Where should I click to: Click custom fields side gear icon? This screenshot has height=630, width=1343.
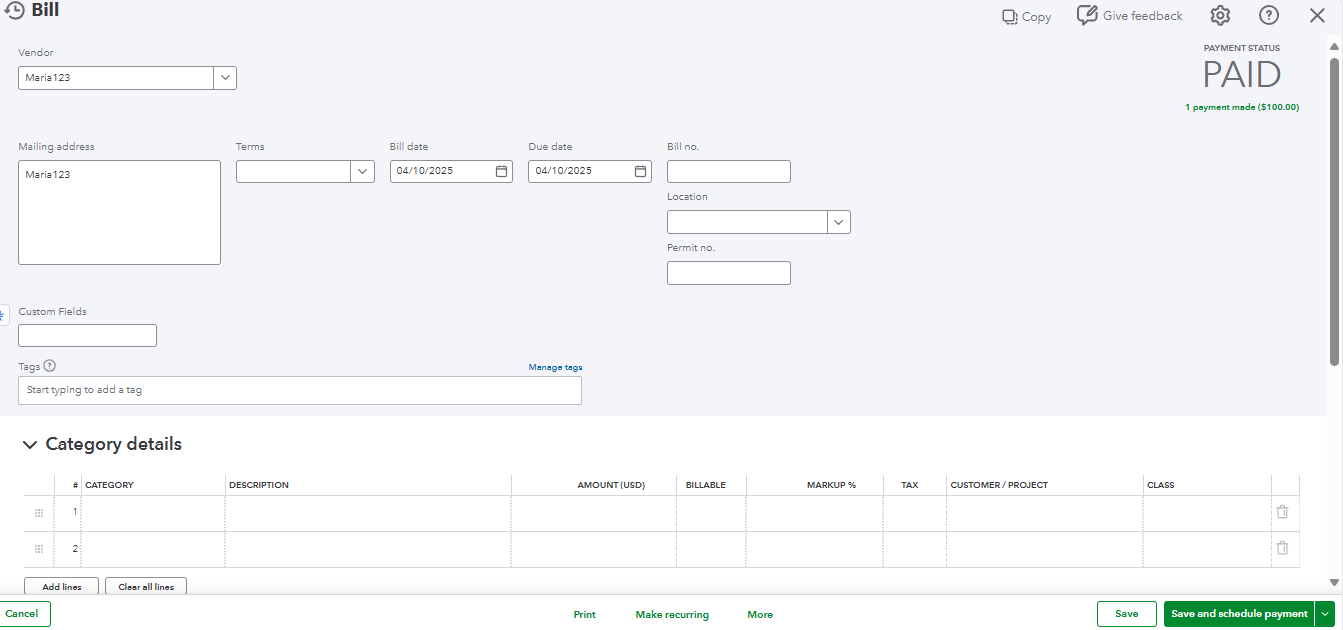(4, 314)
